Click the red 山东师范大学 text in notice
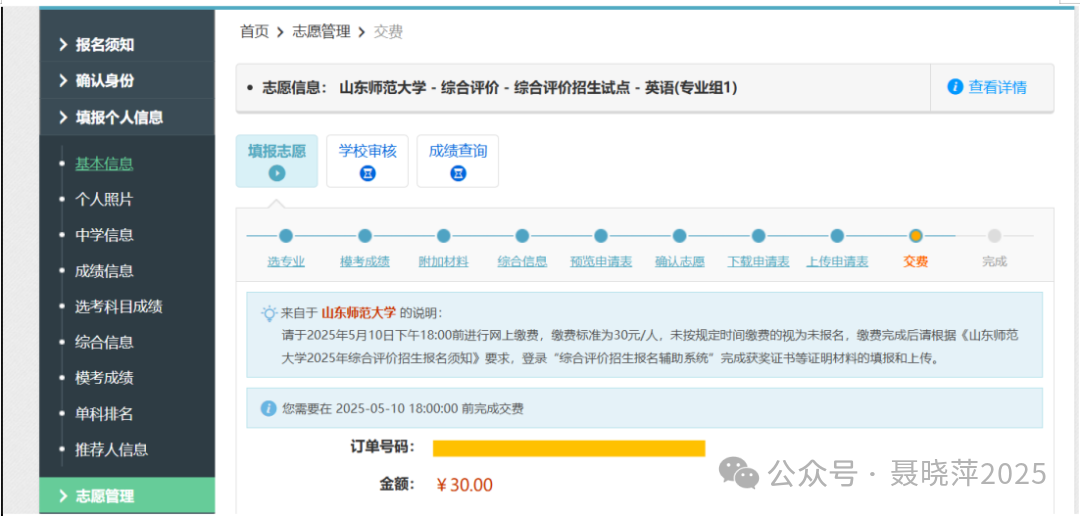1080x516 pixels. pyautogui.click(x=359, y=313)
